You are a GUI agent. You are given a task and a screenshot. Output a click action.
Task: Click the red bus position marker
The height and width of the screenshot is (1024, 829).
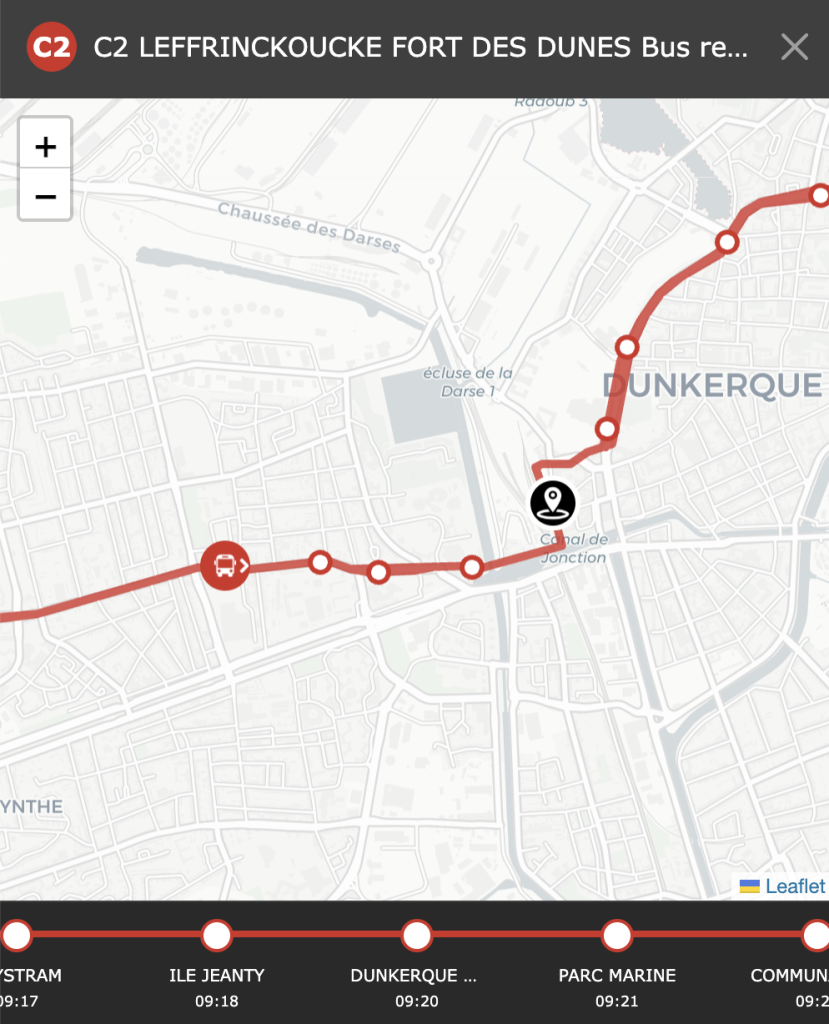point(225,566)
